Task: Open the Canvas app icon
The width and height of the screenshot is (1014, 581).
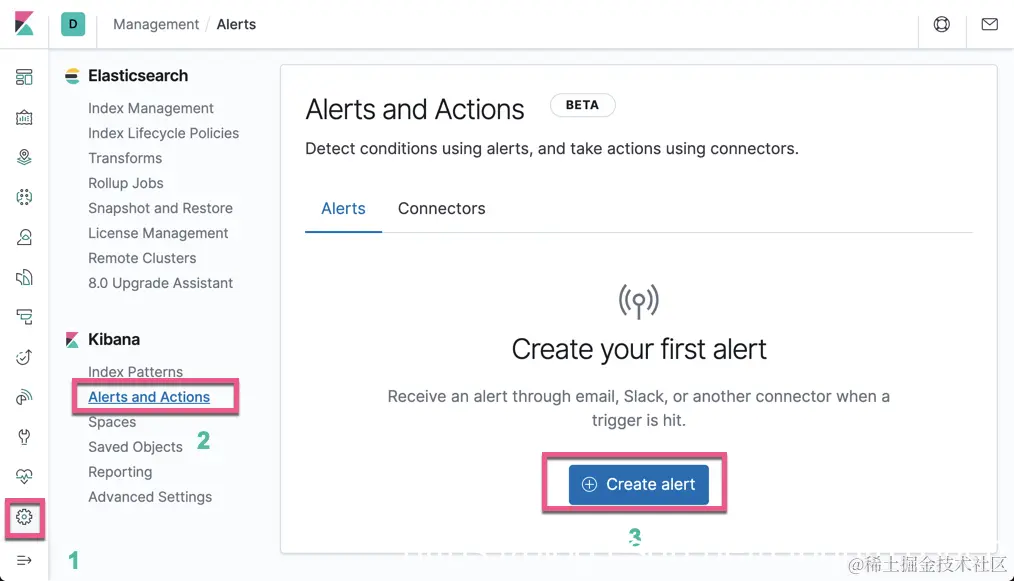Action: [24, 117]
